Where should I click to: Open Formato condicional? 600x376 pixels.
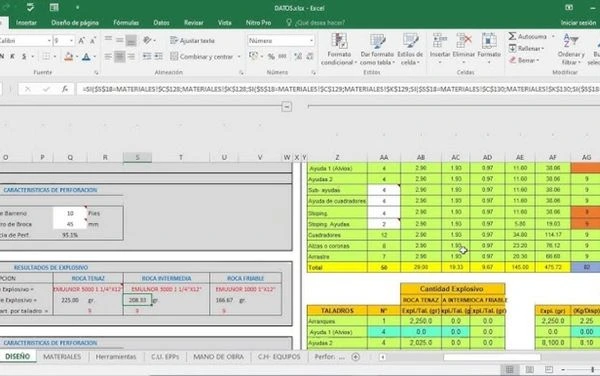(339, 49)
